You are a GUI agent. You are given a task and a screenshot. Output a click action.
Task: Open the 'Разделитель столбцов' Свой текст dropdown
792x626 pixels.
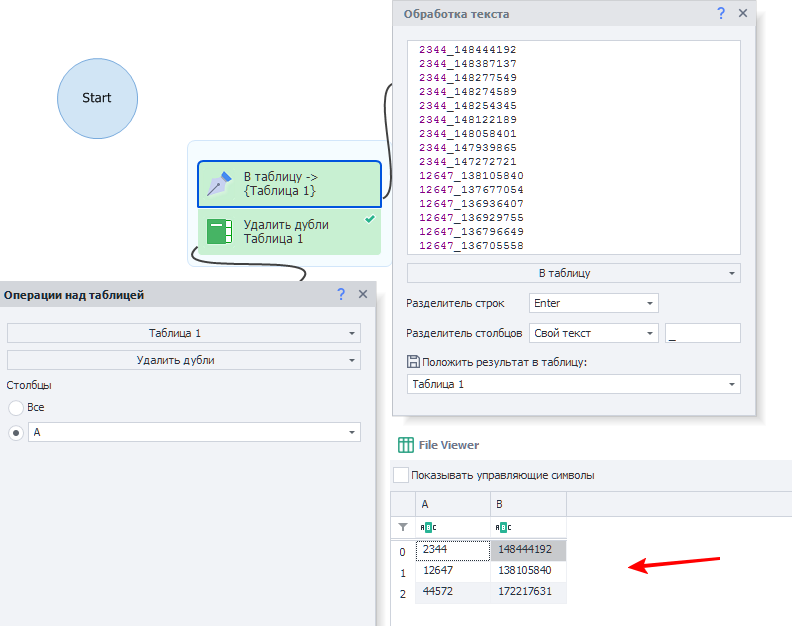click(x=594, y=333)
